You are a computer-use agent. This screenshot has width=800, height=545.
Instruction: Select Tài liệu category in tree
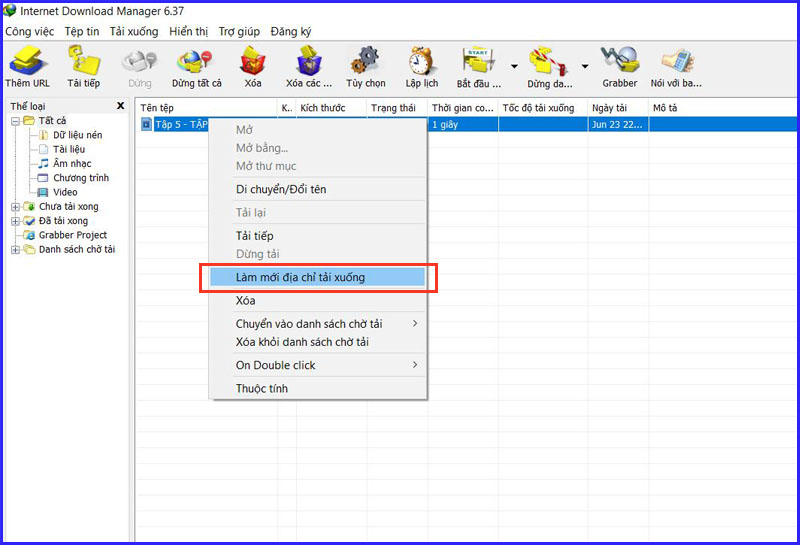pos(69,150)
